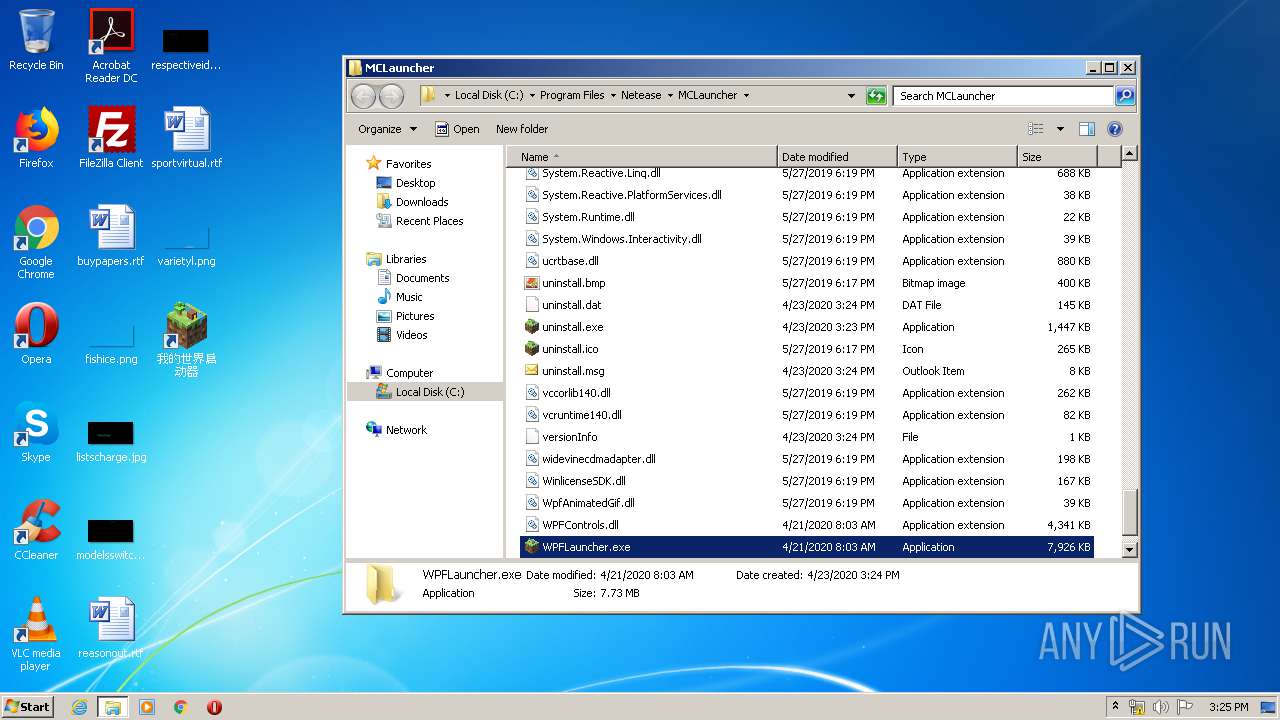
Task: Select the uninstall.exe Minecraft block icon
Action: coord(532,327)
